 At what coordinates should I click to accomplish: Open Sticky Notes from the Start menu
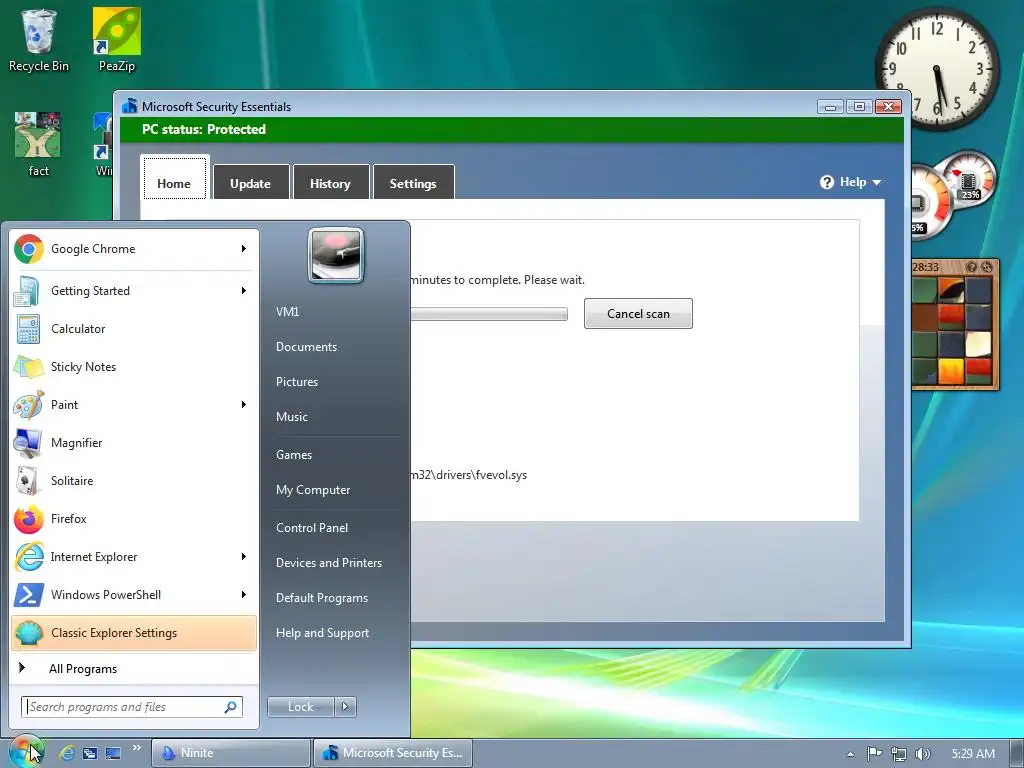[134, 366]
